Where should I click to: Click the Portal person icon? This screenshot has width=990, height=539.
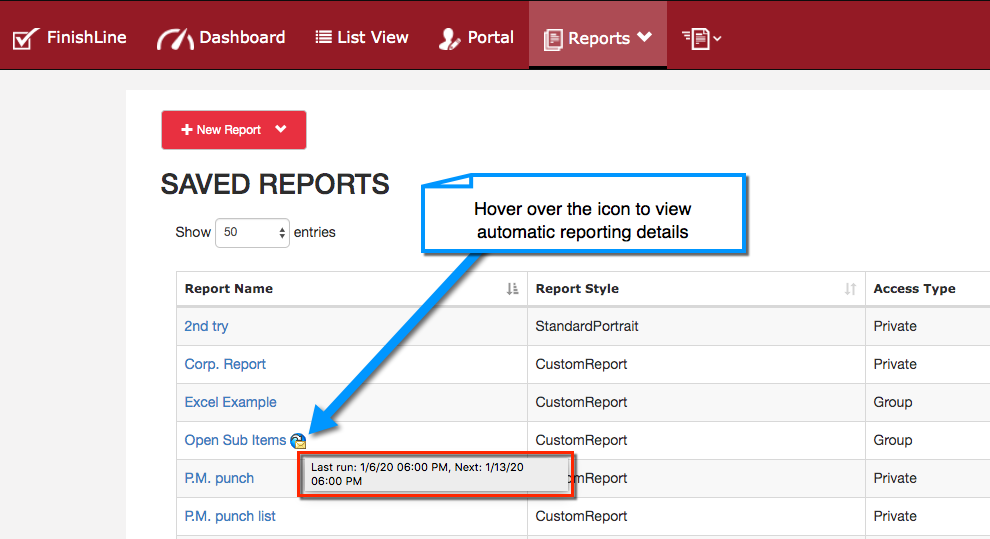pyautogui.click(x=449, y=39)
